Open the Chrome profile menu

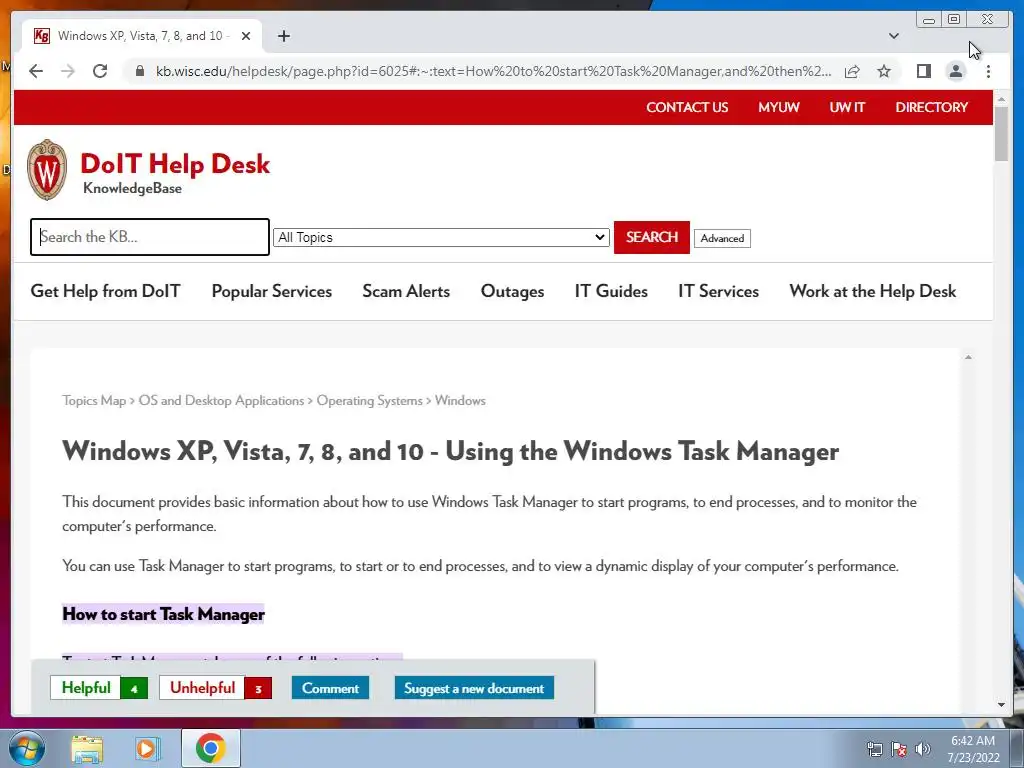(x=955, y=71)
